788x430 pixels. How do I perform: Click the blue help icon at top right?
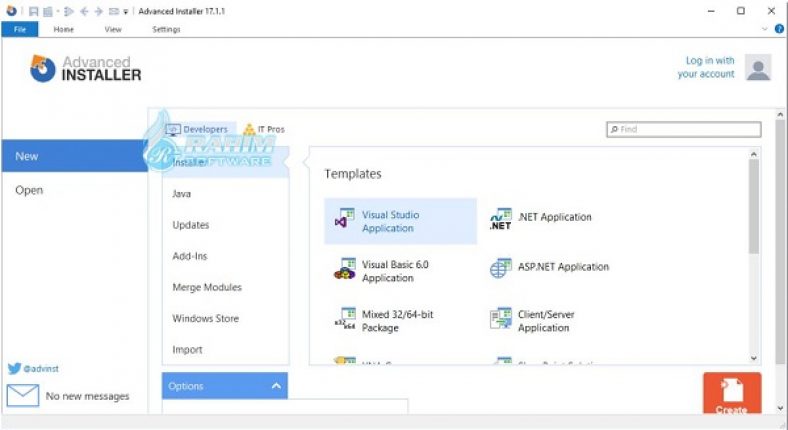click(779, 29)
